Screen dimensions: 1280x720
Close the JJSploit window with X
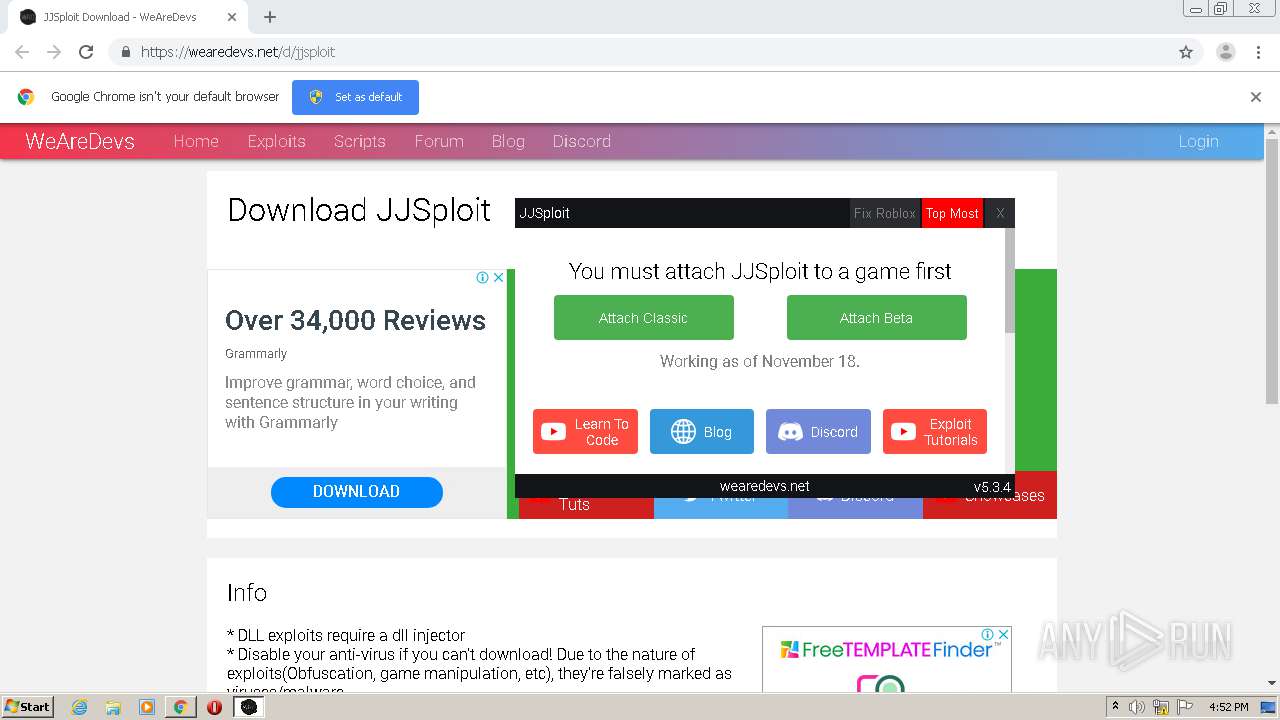1000,213
